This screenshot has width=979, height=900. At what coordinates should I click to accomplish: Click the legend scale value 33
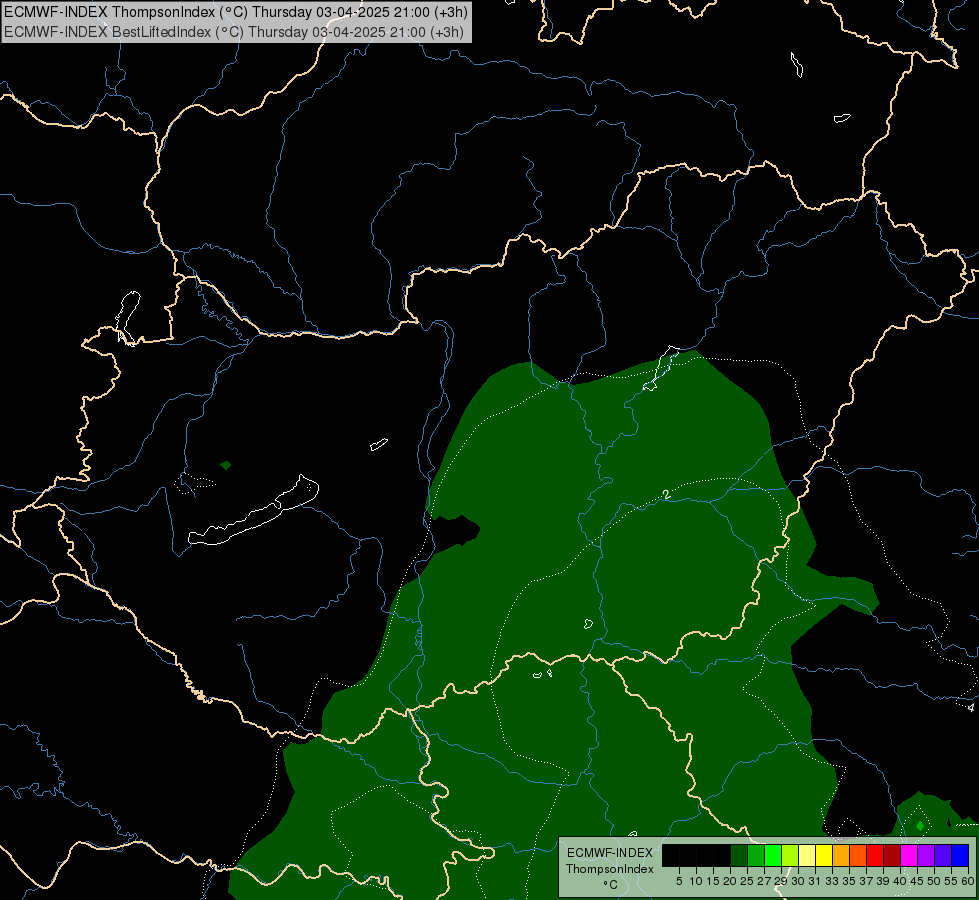click(x=832, y=881)
